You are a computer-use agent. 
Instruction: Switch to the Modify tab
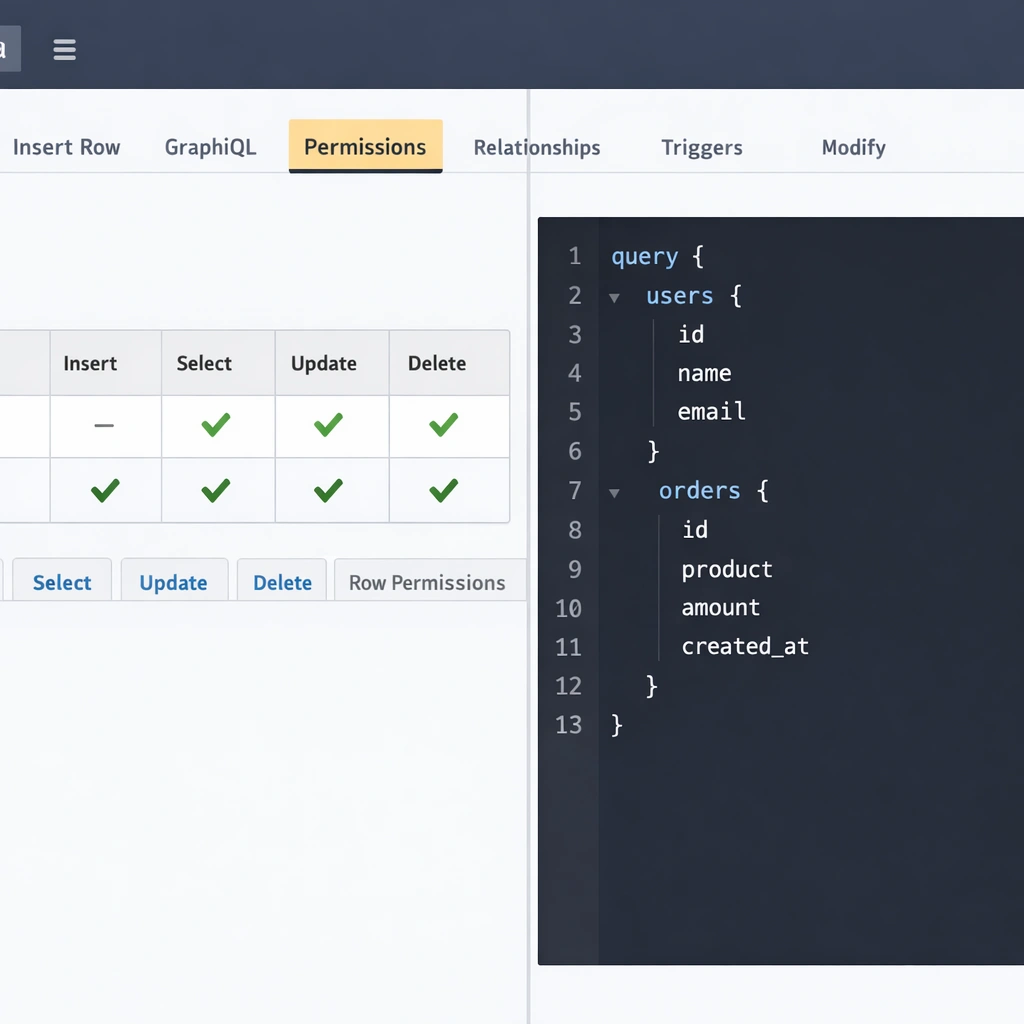(x=853, y=148)
